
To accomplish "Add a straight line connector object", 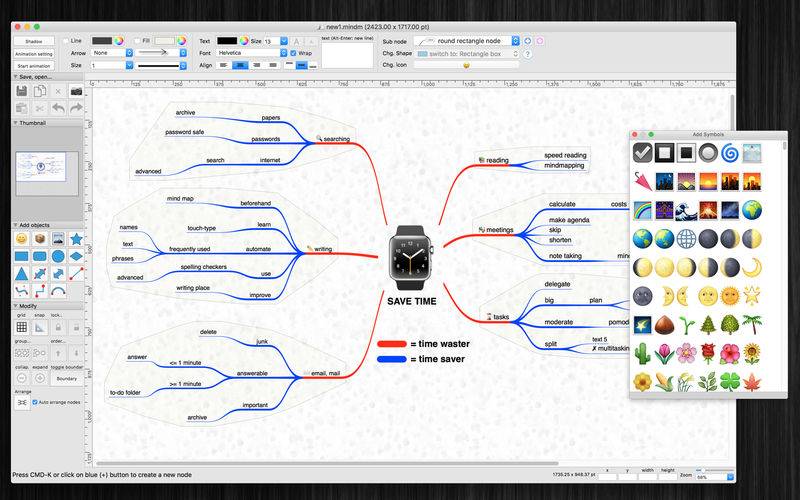I will tap(76, 274).
